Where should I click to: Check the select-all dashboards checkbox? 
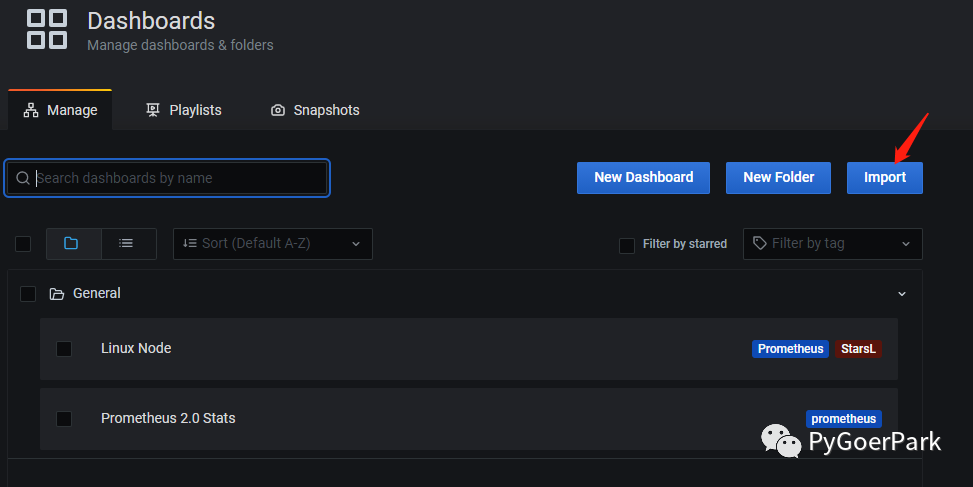click(23, 244)
